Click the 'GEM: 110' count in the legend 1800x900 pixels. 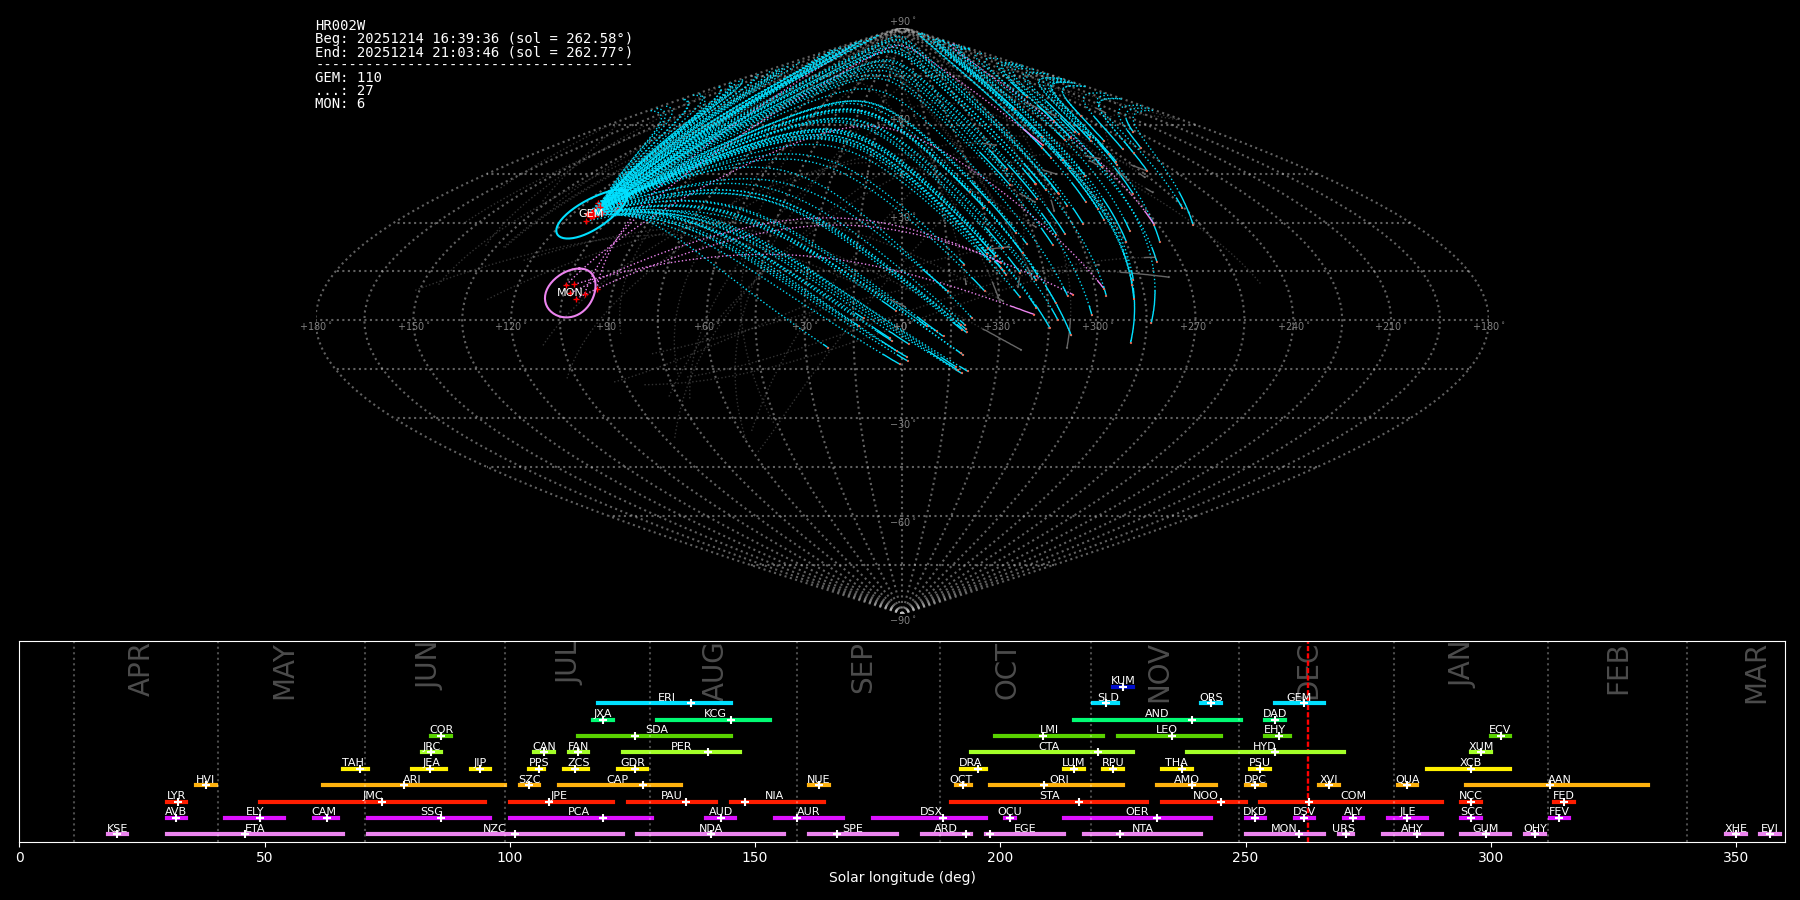(x=348, y=78)
